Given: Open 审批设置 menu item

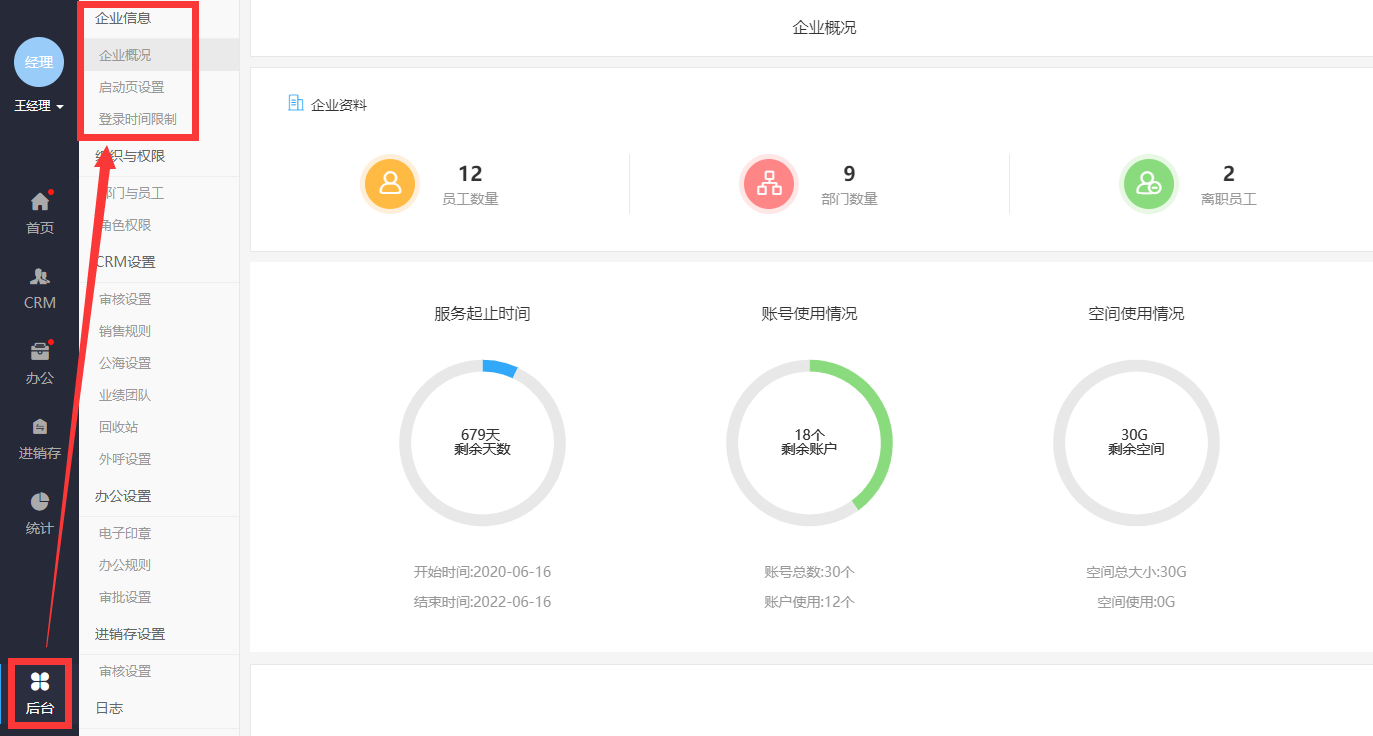Looking at the screenshot, I should point(125,597).
